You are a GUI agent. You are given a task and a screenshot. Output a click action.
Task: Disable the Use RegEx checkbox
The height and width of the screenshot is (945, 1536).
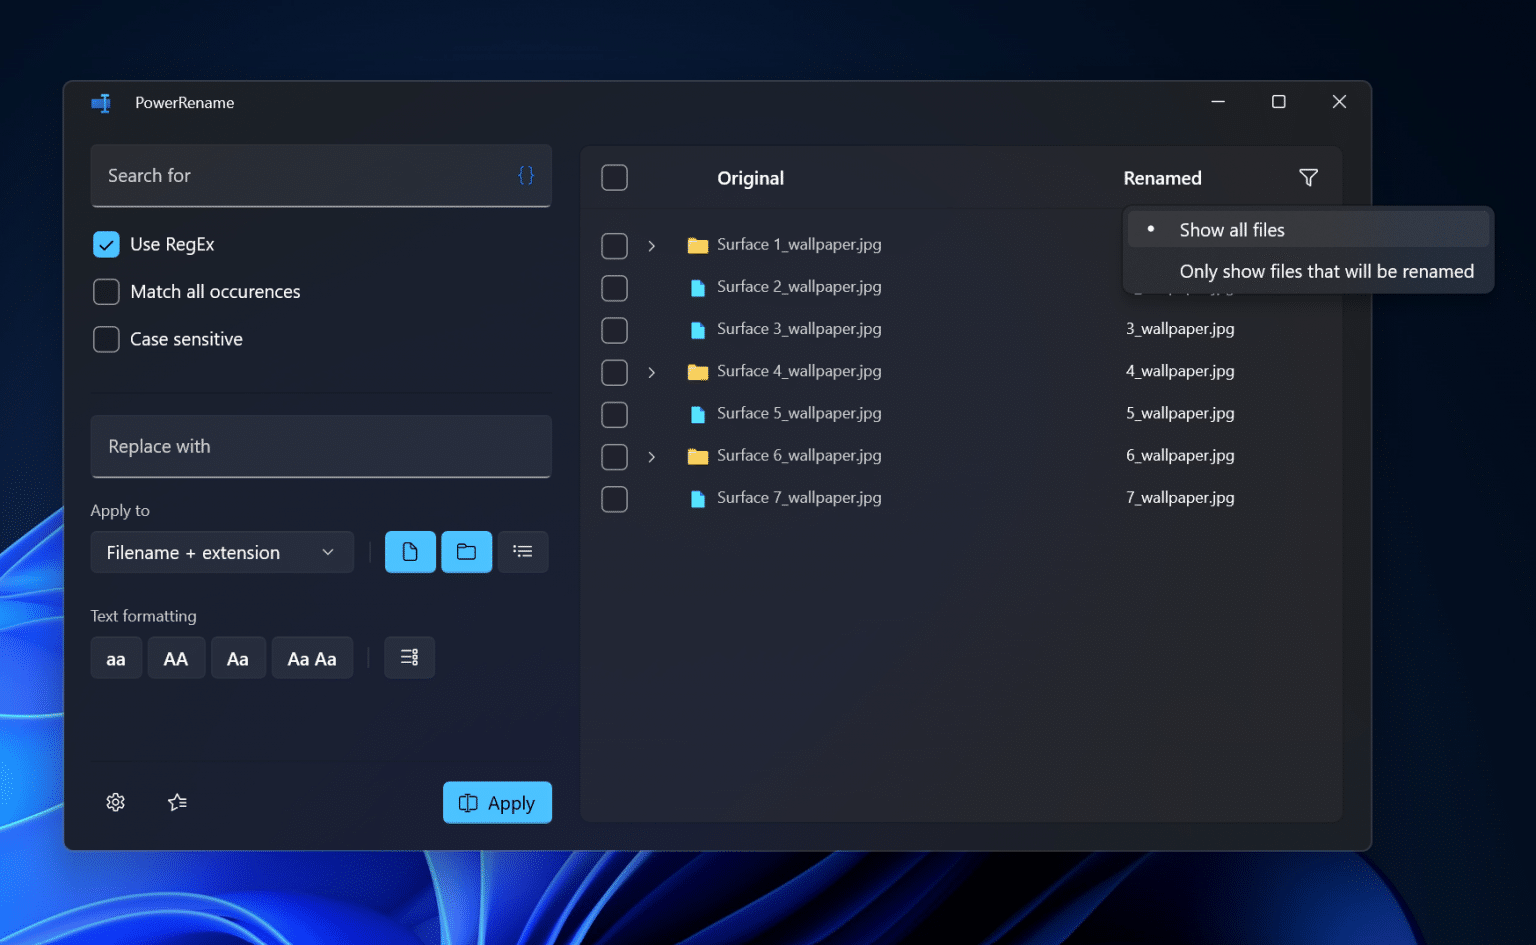pyautogui.click(x=106, y=245)
